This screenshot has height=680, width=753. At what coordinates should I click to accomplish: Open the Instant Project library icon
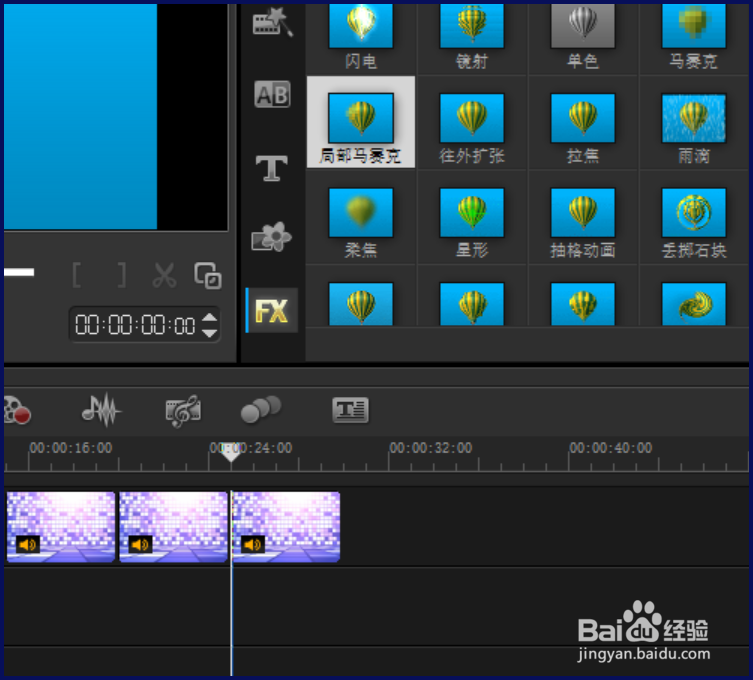pyautogui.click(x=272, y=22)
